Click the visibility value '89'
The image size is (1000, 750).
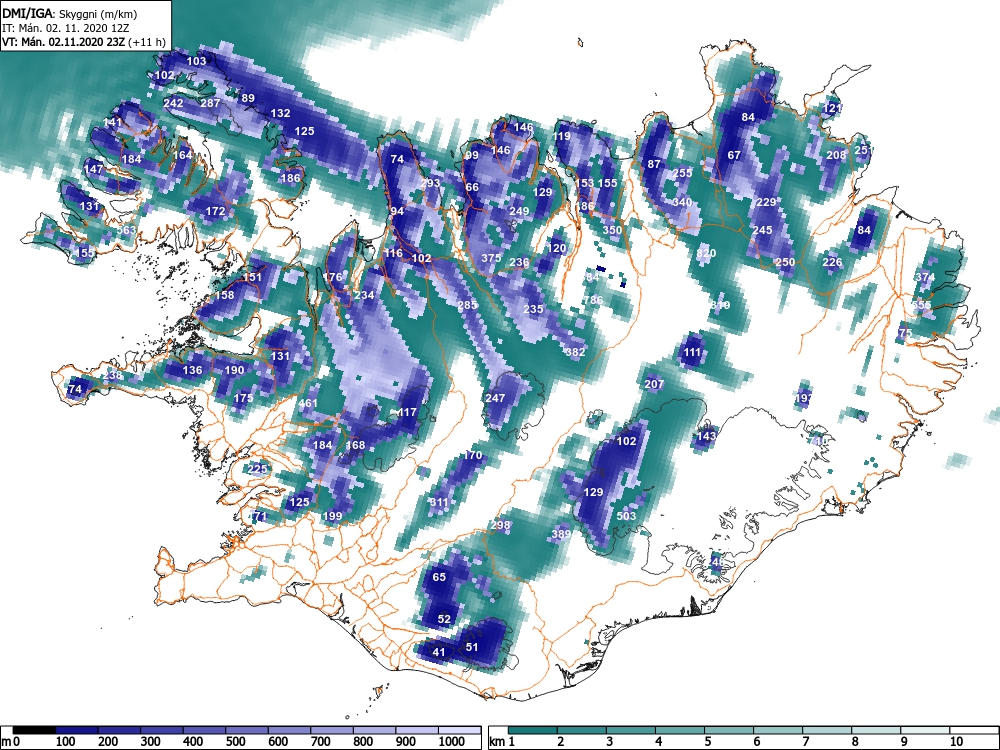pos(247,98)
